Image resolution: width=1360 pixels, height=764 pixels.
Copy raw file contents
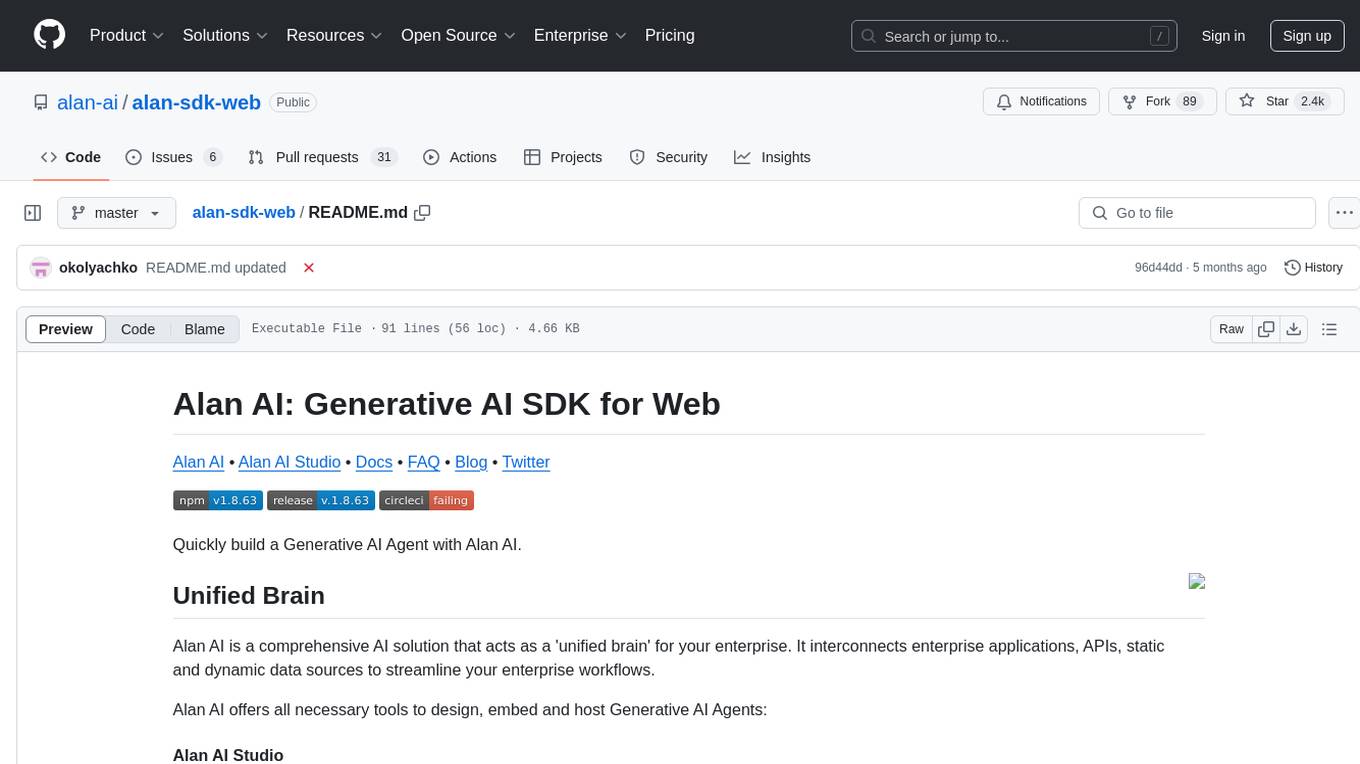pos(1266,329)
